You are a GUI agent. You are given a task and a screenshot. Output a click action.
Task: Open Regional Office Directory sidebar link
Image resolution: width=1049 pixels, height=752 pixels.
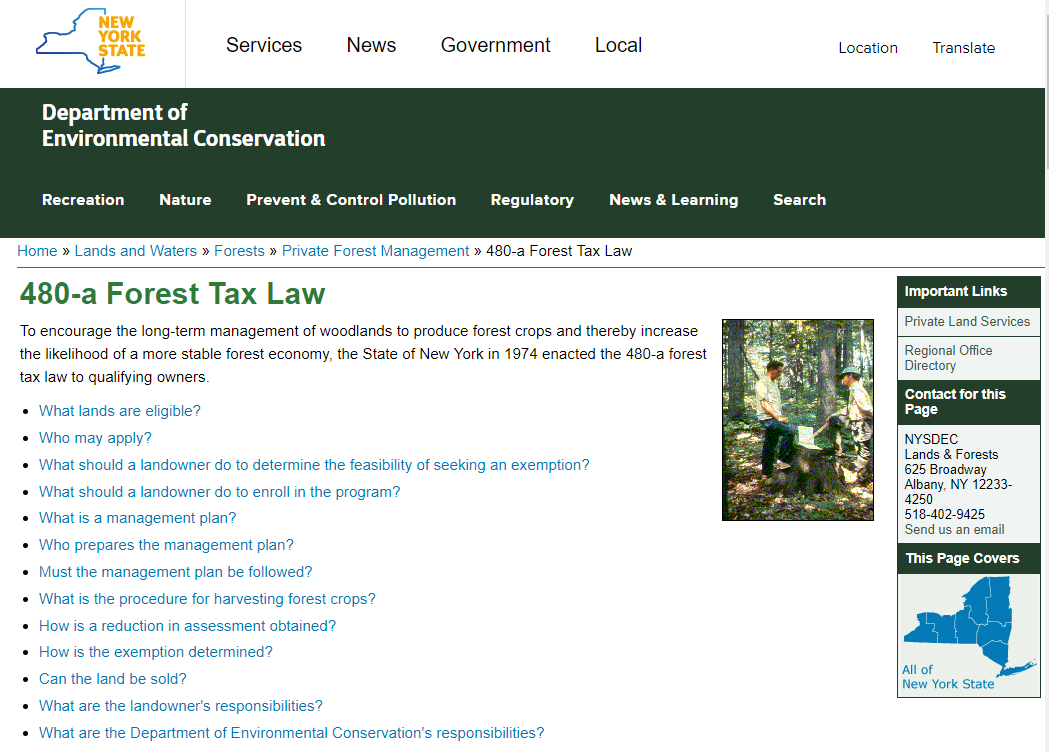949,358
